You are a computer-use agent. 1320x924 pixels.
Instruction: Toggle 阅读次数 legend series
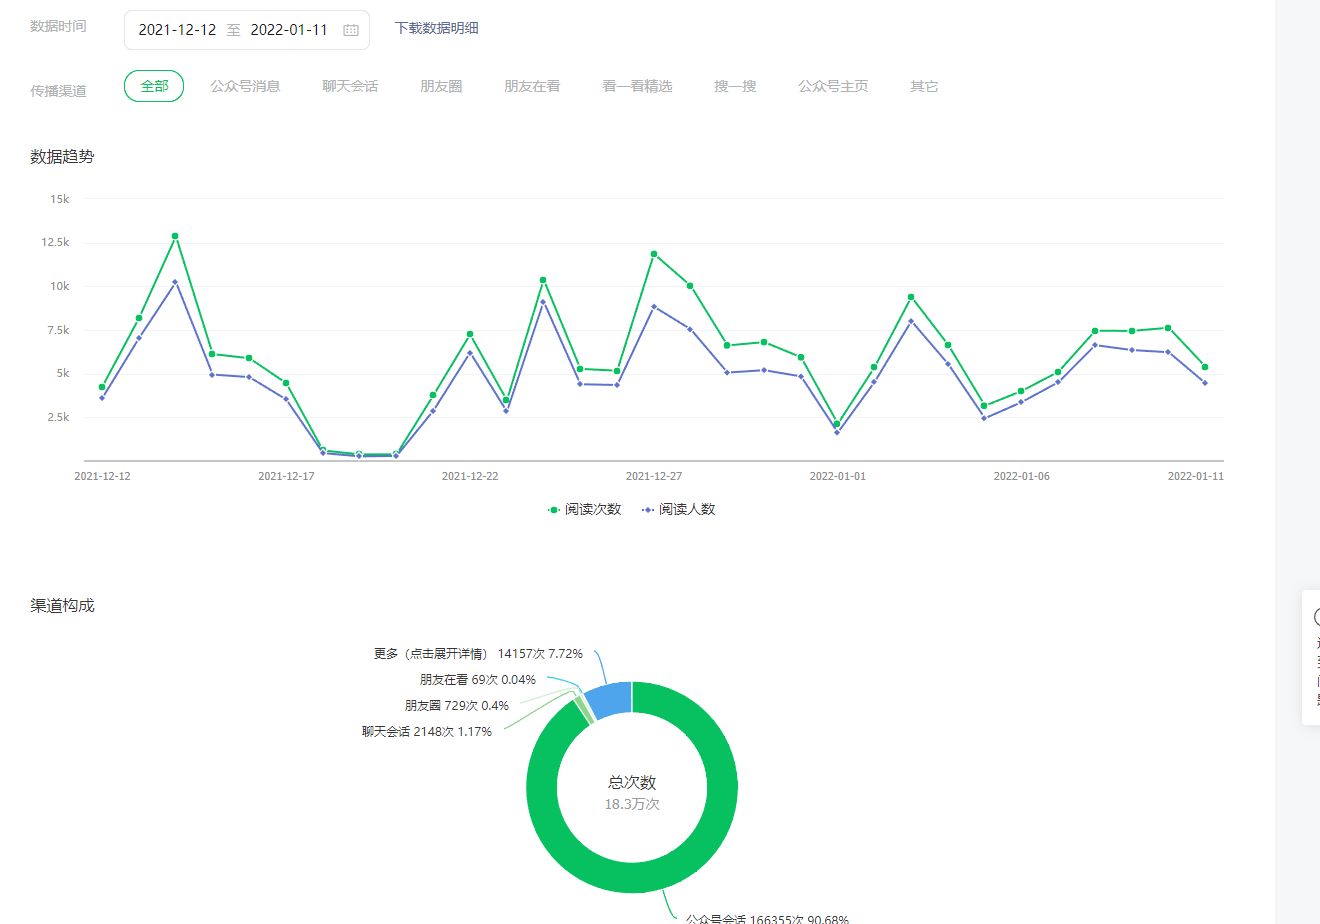tap(584, 509)
